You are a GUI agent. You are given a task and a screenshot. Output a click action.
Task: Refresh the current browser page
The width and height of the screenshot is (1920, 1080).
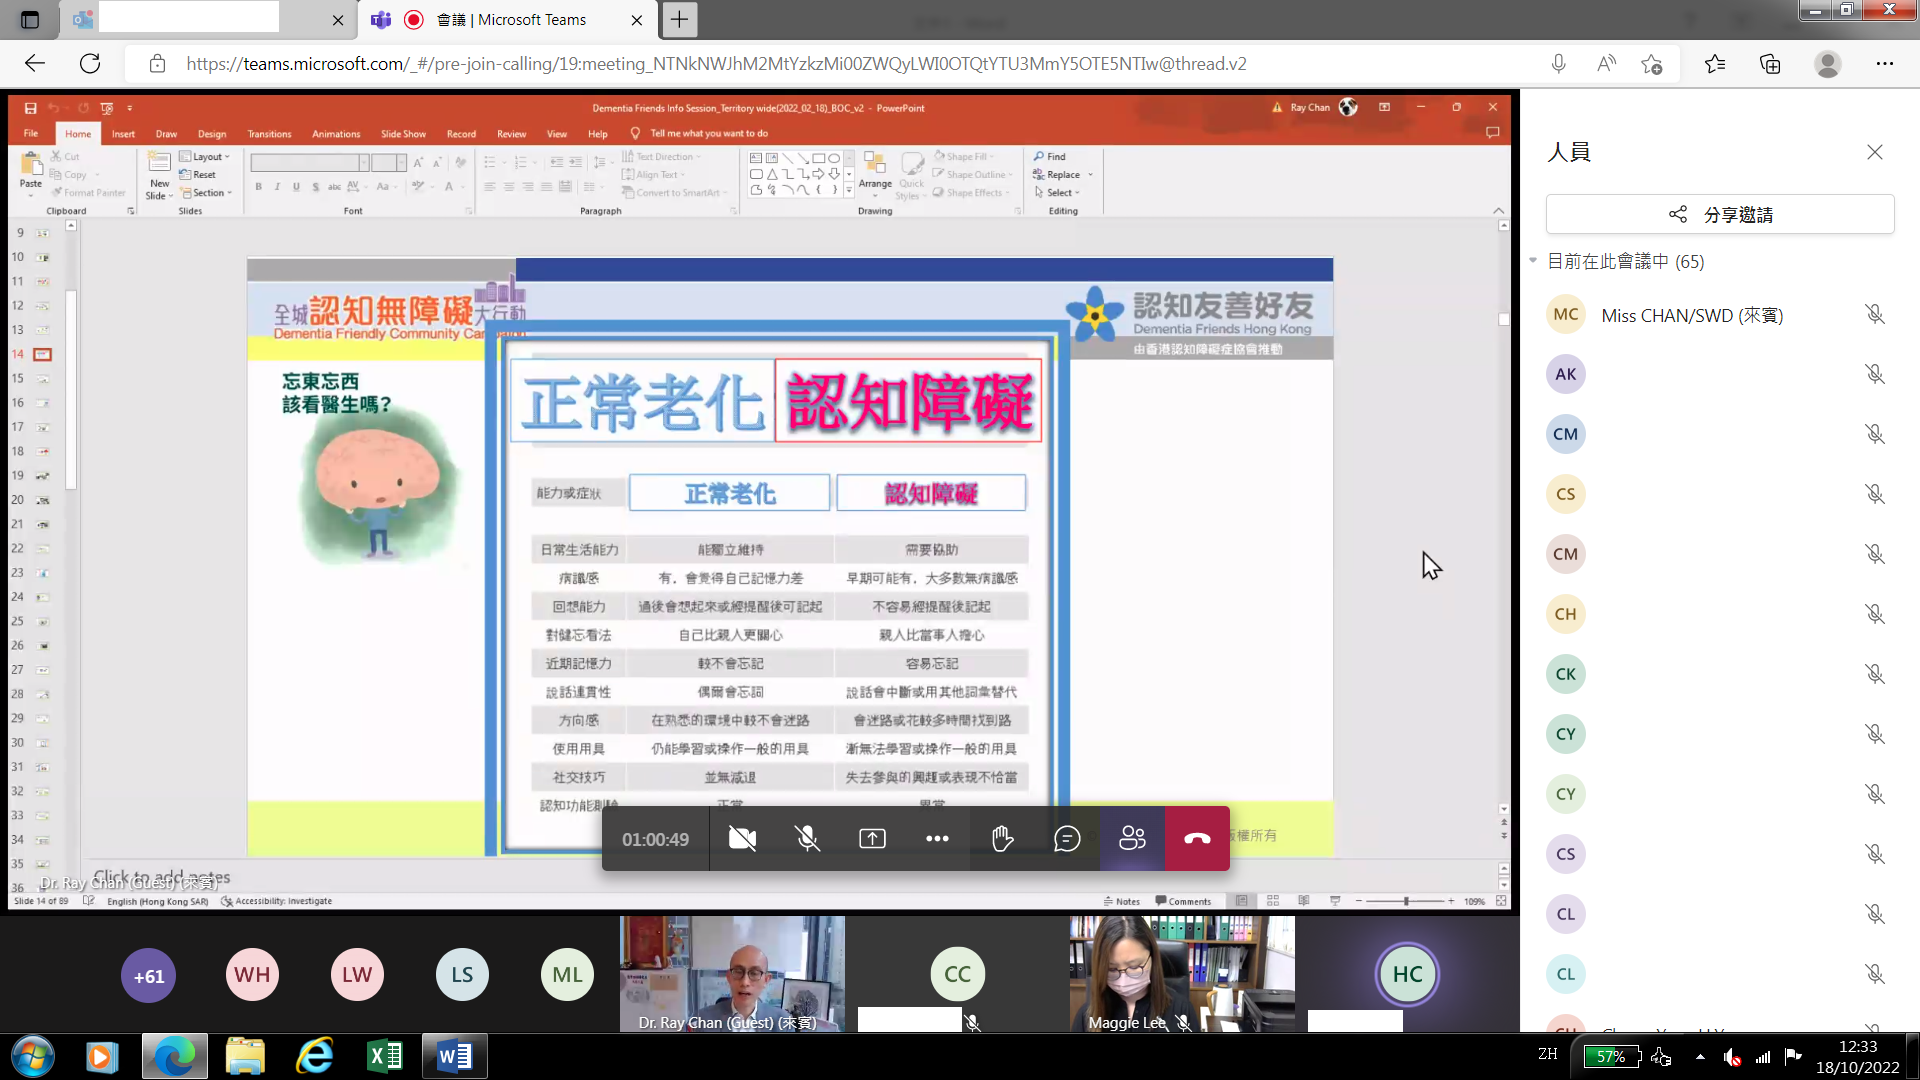(90, 64)
